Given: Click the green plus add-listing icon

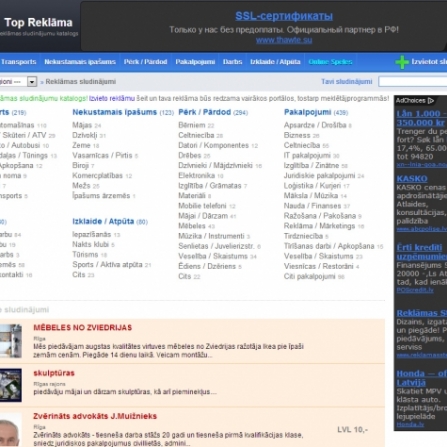Looking at the screenshot, I should tap(402, 62).
